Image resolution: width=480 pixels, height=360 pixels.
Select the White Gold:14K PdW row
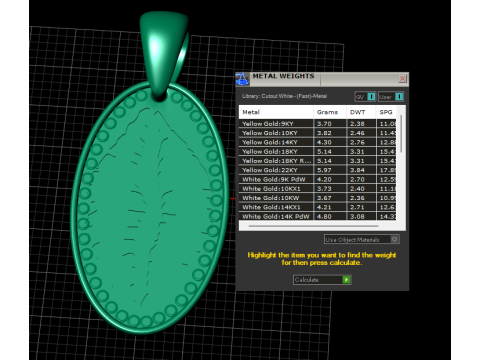(x=318, y=216)
